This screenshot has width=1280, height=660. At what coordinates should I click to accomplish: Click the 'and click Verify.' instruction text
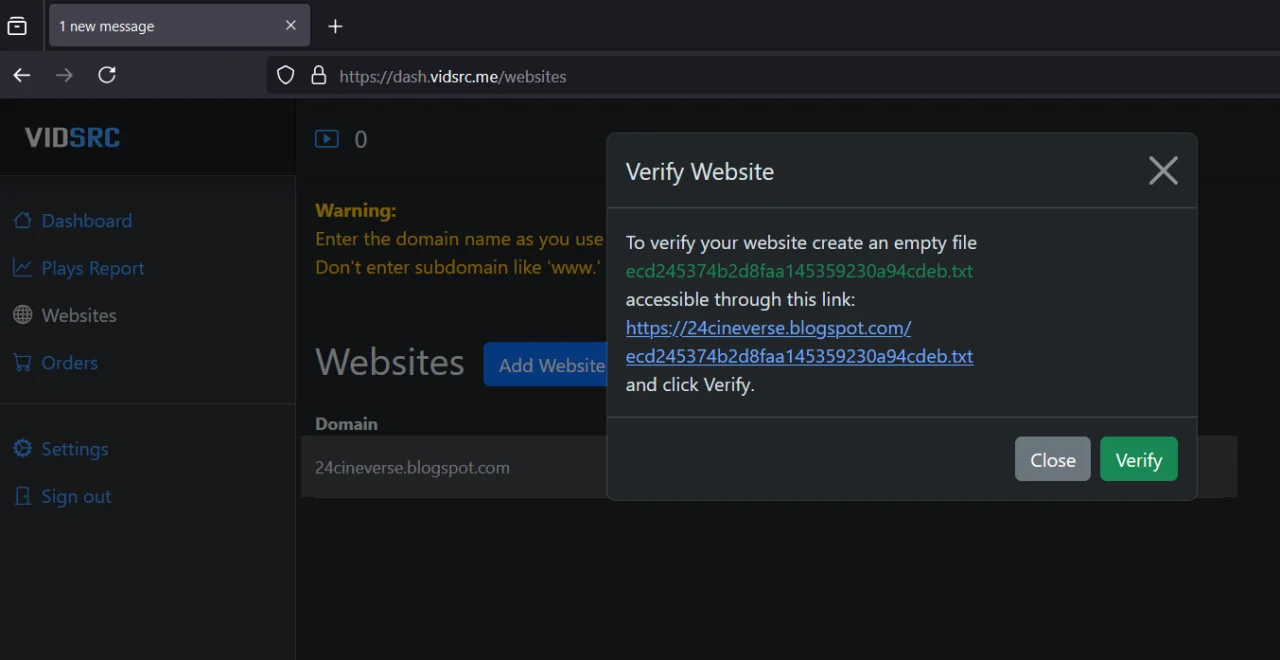[690, 384]
